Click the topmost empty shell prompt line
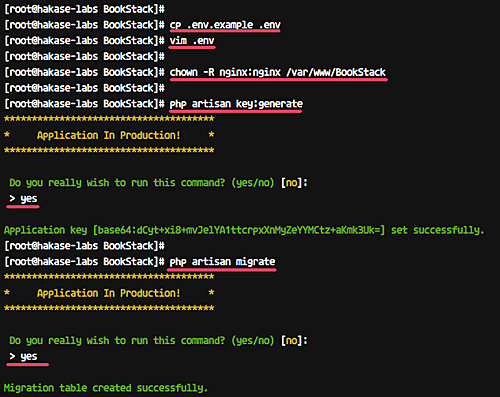This screenshot has width=500, height=397. coord(84,9)
